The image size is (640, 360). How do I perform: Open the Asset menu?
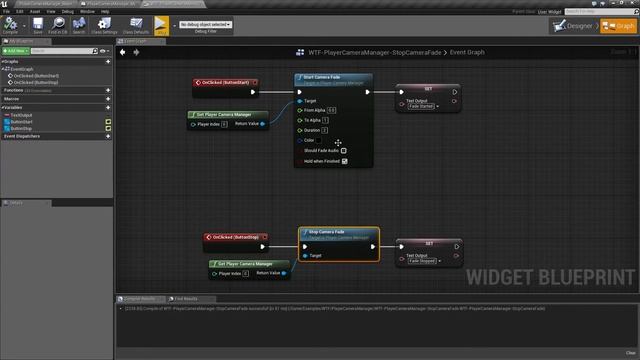(35, 11)
